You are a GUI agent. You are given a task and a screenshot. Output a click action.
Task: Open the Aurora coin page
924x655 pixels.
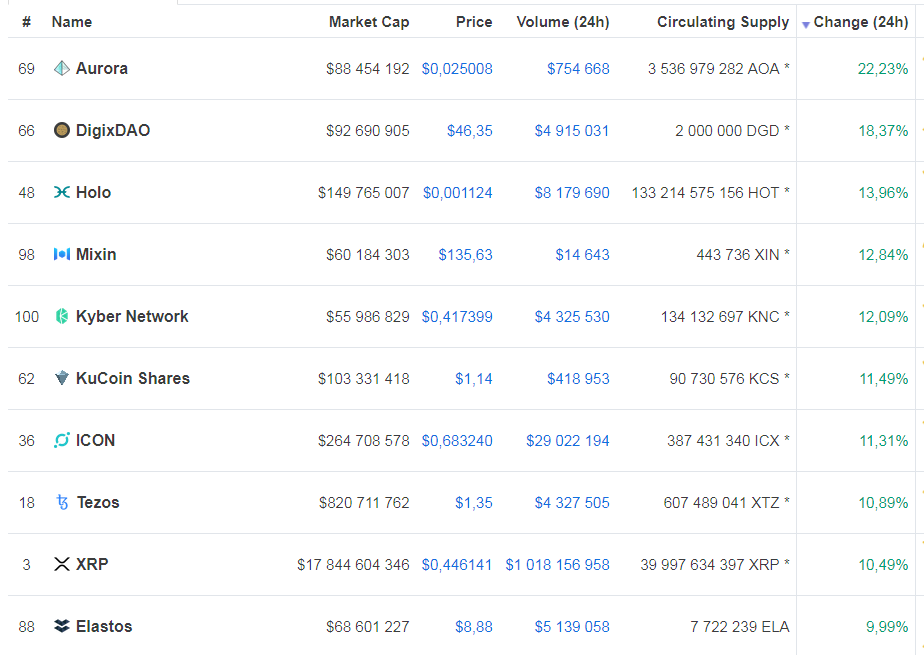102,68
